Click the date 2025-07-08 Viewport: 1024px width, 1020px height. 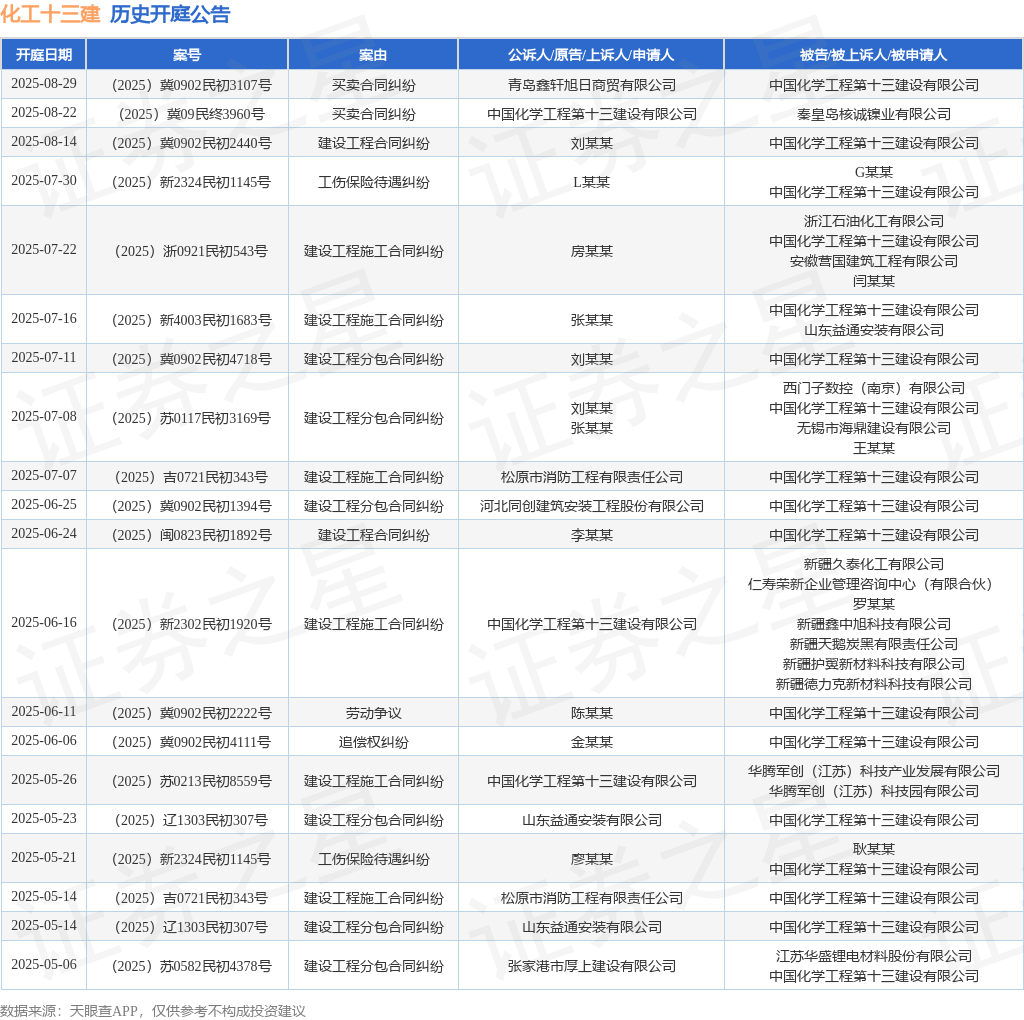[44, 417]
